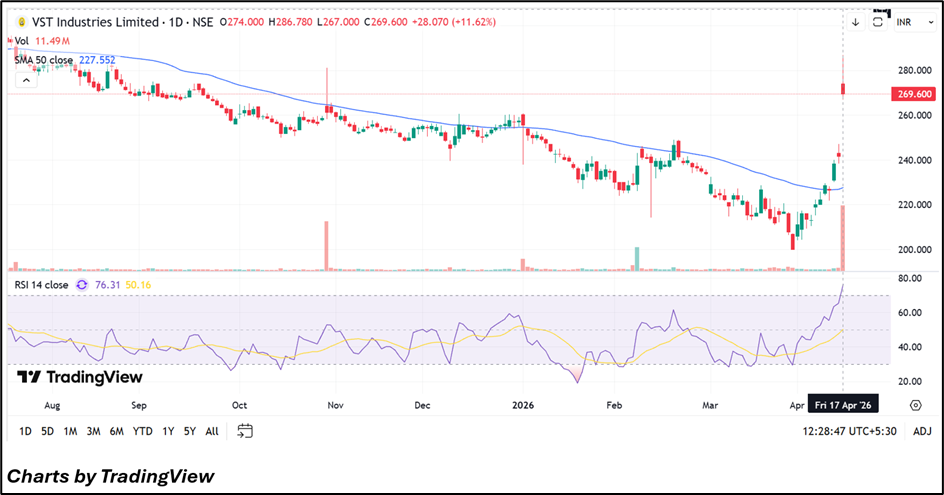Image resolution: width=944 pixels, height=495 pixels.
Task: Select the 3M time range
Action: pos(93,431)
